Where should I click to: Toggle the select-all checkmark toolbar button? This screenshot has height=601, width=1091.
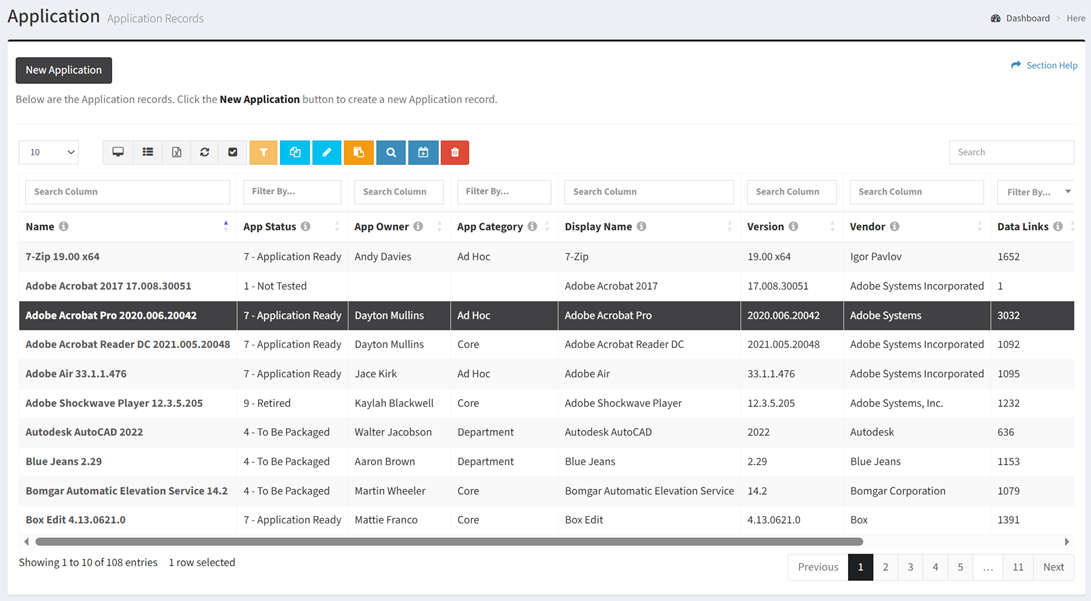[x=233, y=152]
